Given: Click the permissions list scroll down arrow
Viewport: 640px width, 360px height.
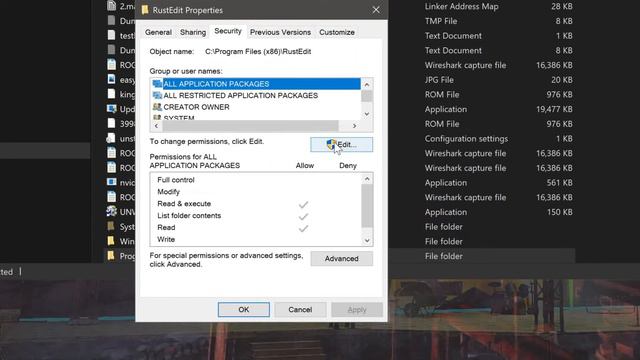Looking at the screenshot, I should pyautogui.click(x=367, y=240).
